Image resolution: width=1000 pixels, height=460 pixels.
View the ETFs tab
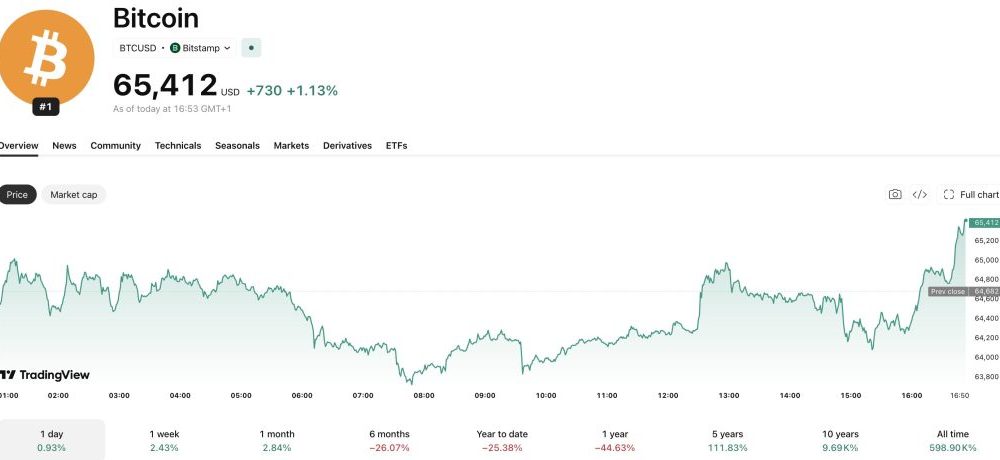click(396, 145)
